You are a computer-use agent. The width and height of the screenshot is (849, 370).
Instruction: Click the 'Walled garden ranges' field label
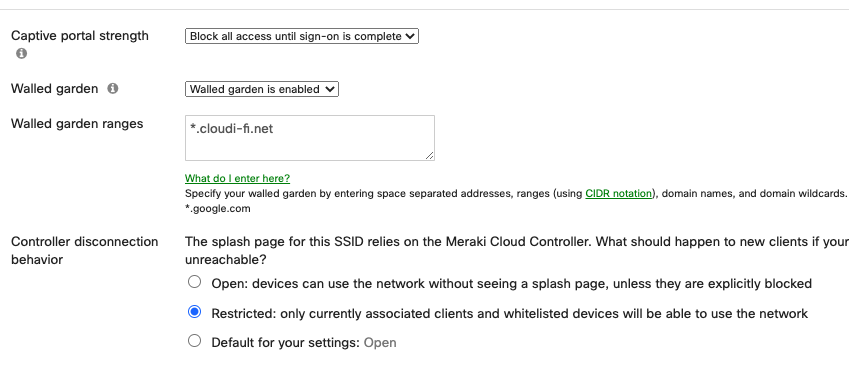pyautogui.click(x=77, y=124)
